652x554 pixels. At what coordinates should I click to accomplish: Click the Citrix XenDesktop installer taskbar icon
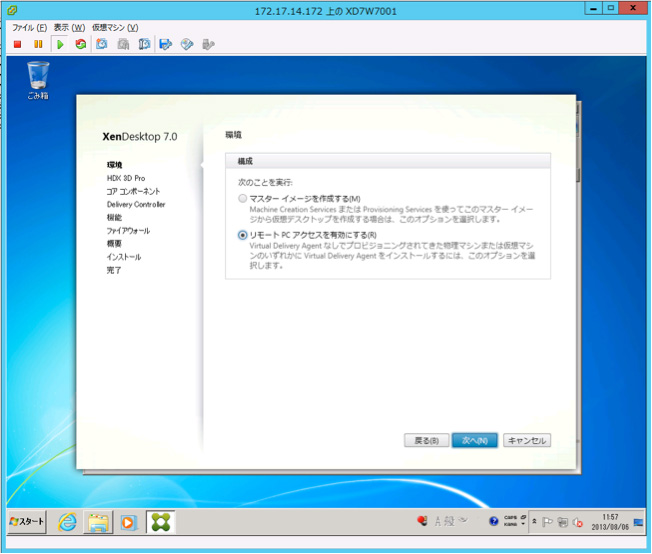pyautogui.click(x=161, y=522)
